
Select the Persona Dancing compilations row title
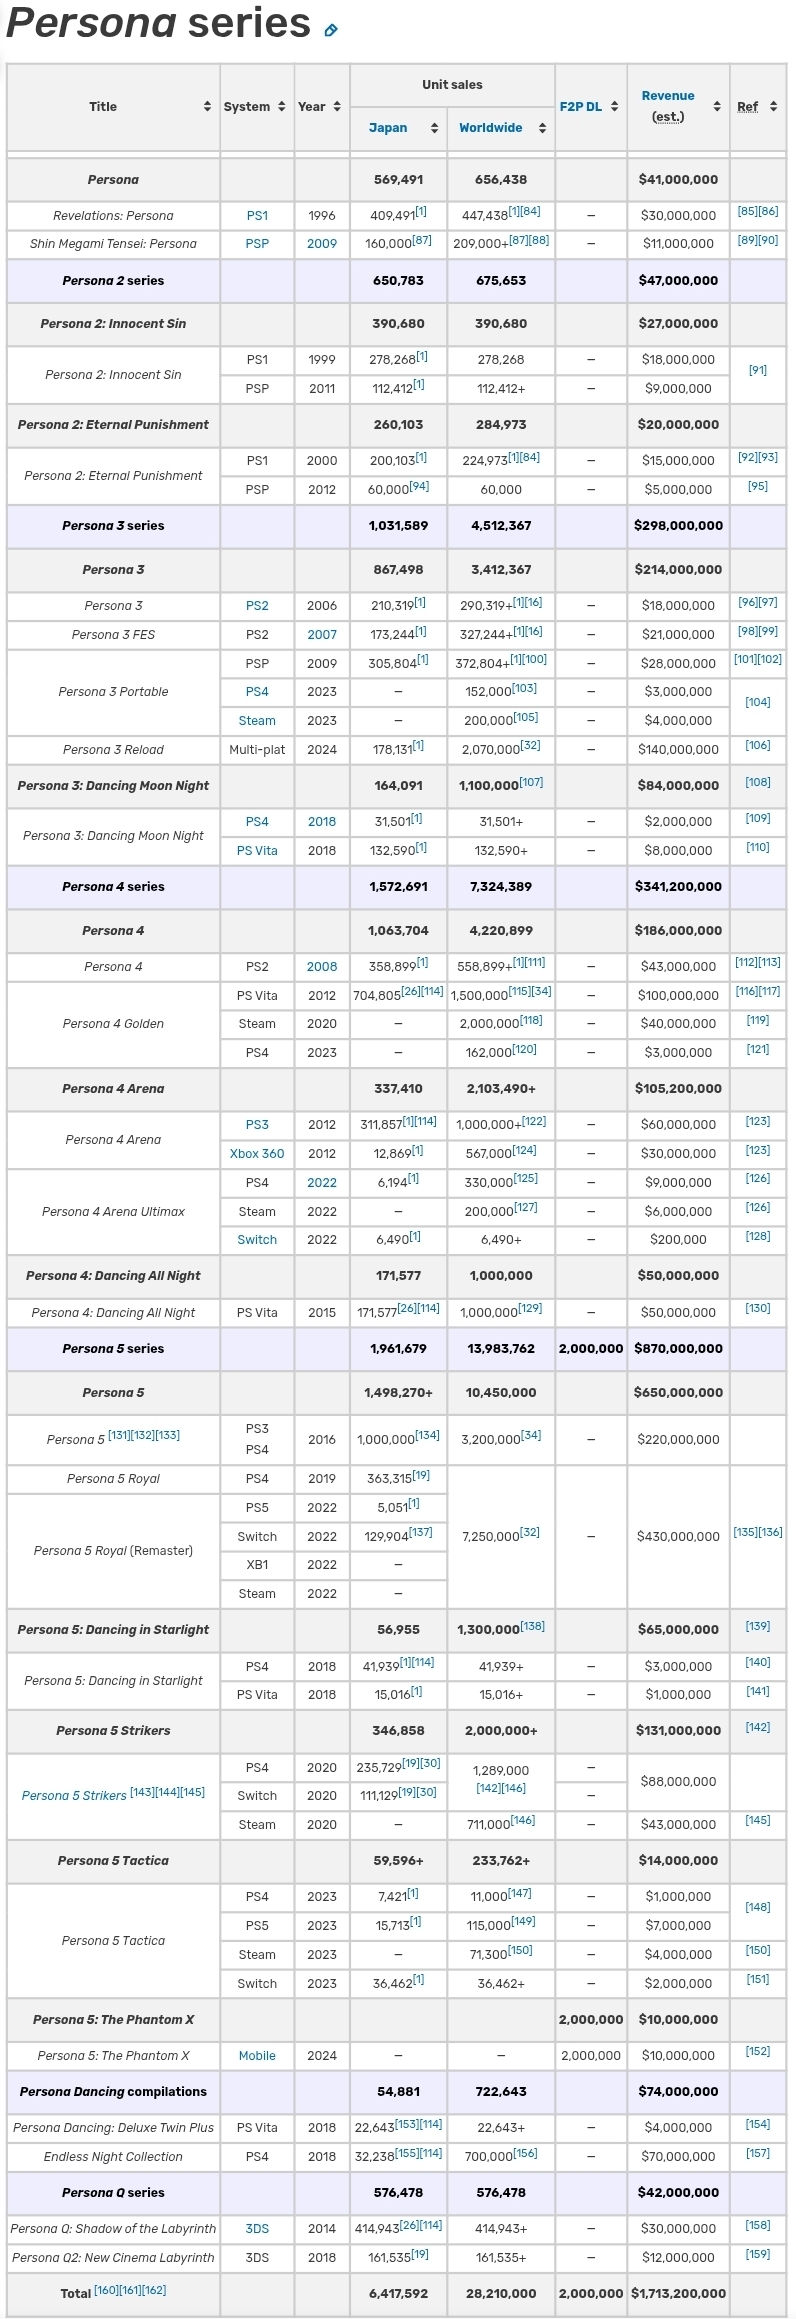tap(113, 2092)
